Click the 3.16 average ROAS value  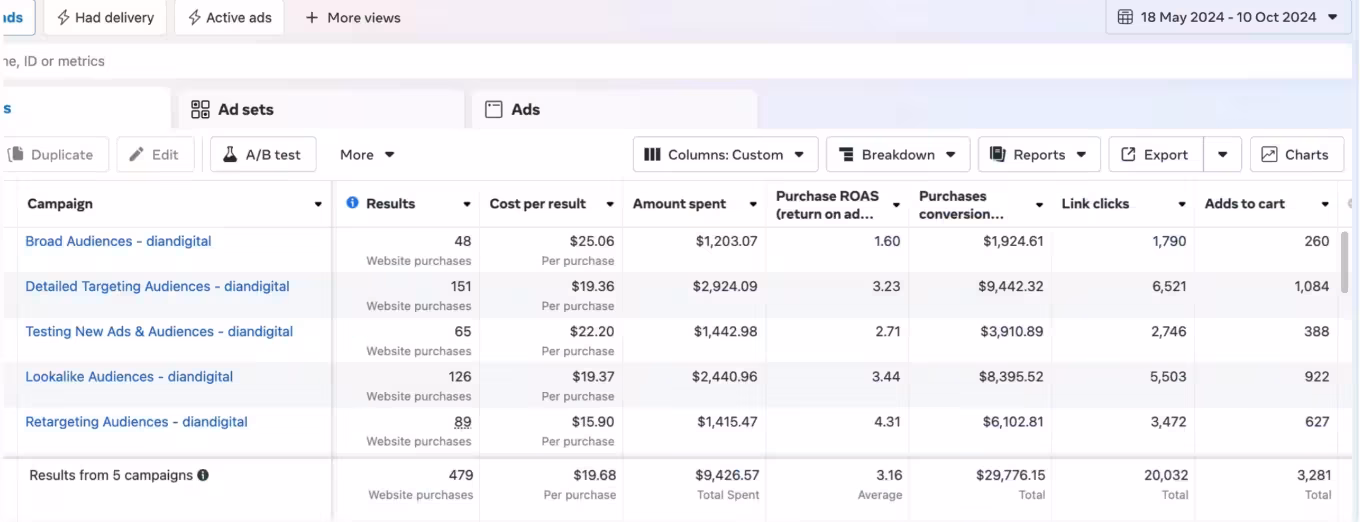click(888, 475)
